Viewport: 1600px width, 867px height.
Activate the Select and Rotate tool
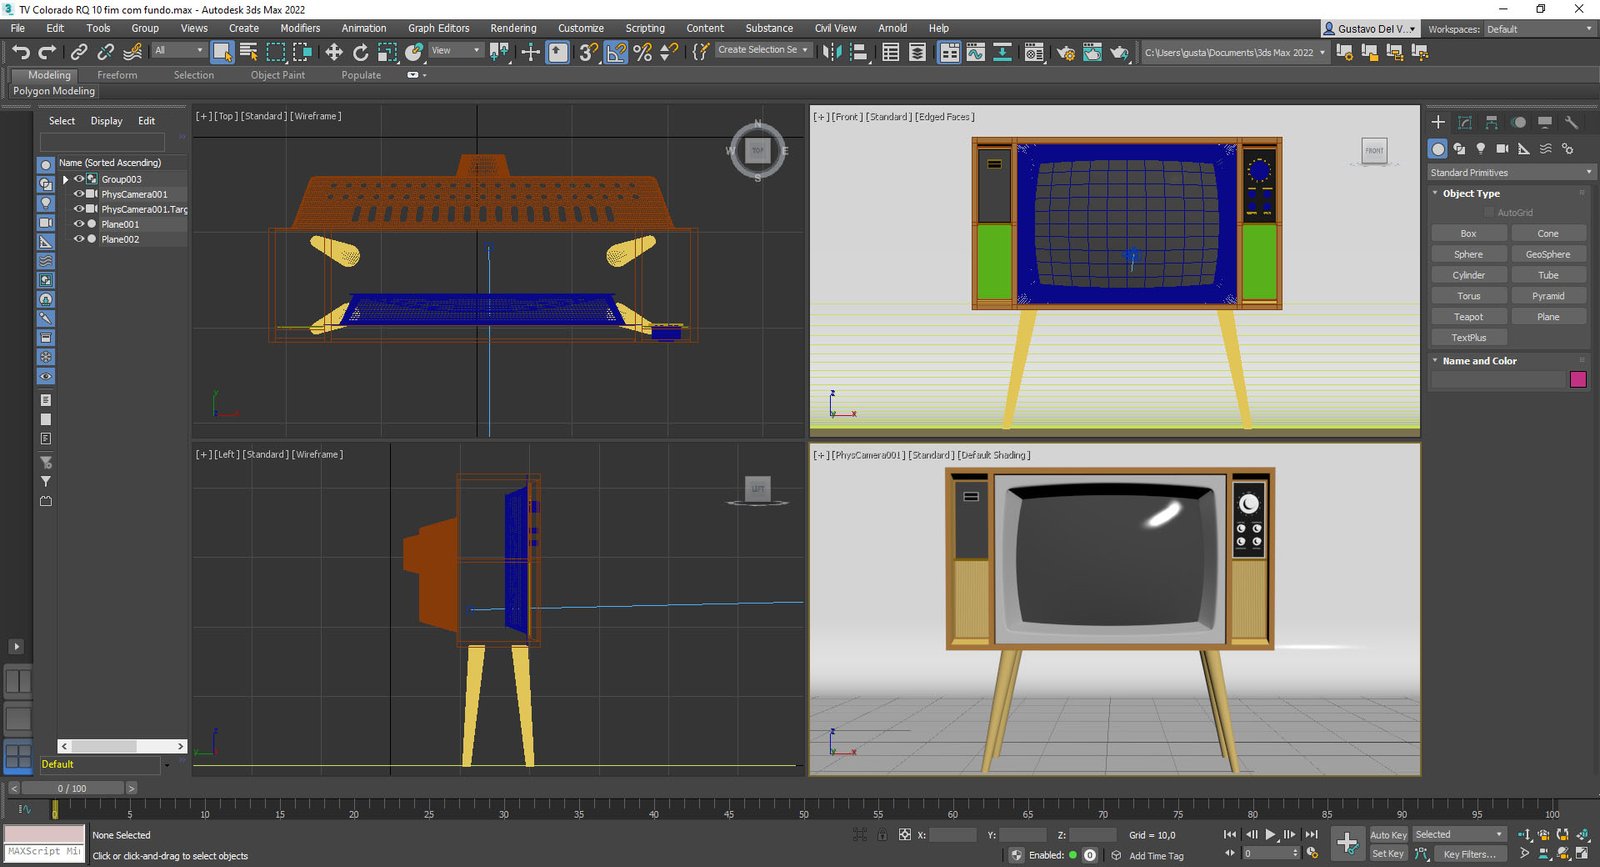(361, 52)
